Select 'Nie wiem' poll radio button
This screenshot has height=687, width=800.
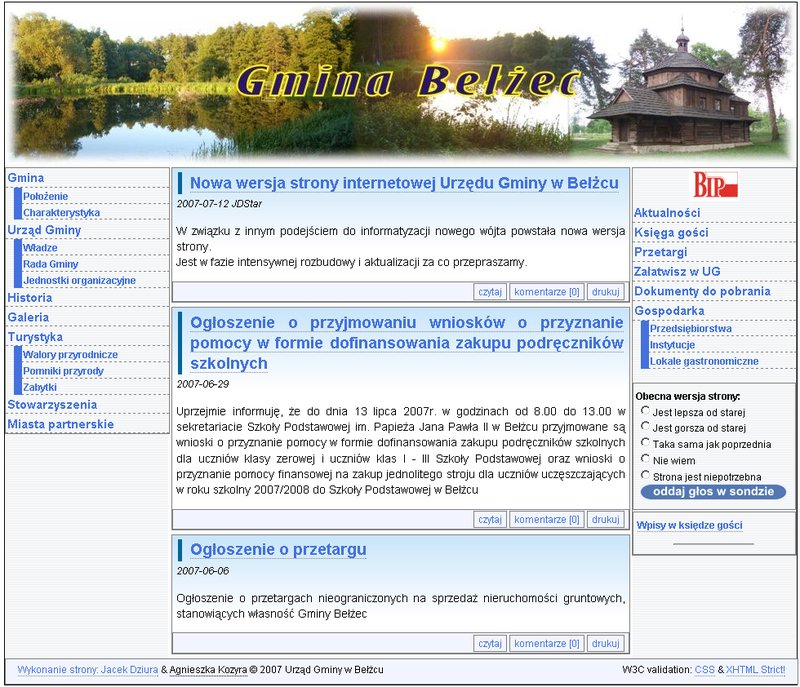click(x=645, y=459)
